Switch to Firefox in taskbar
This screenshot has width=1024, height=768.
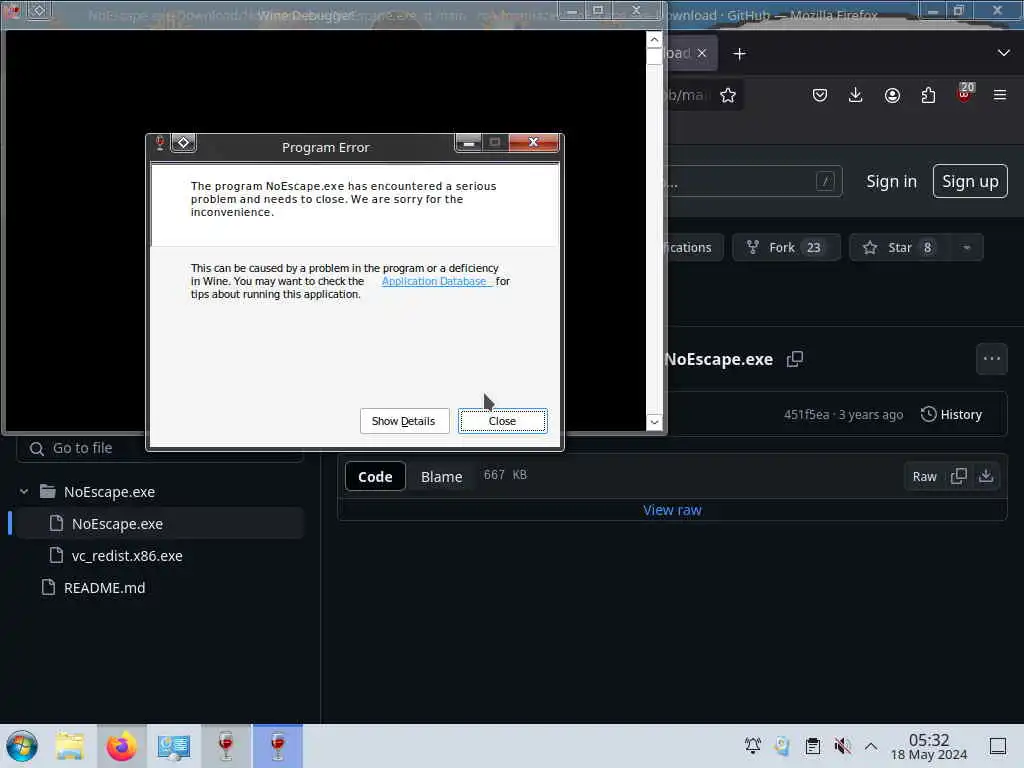click(x=121, y=746)
